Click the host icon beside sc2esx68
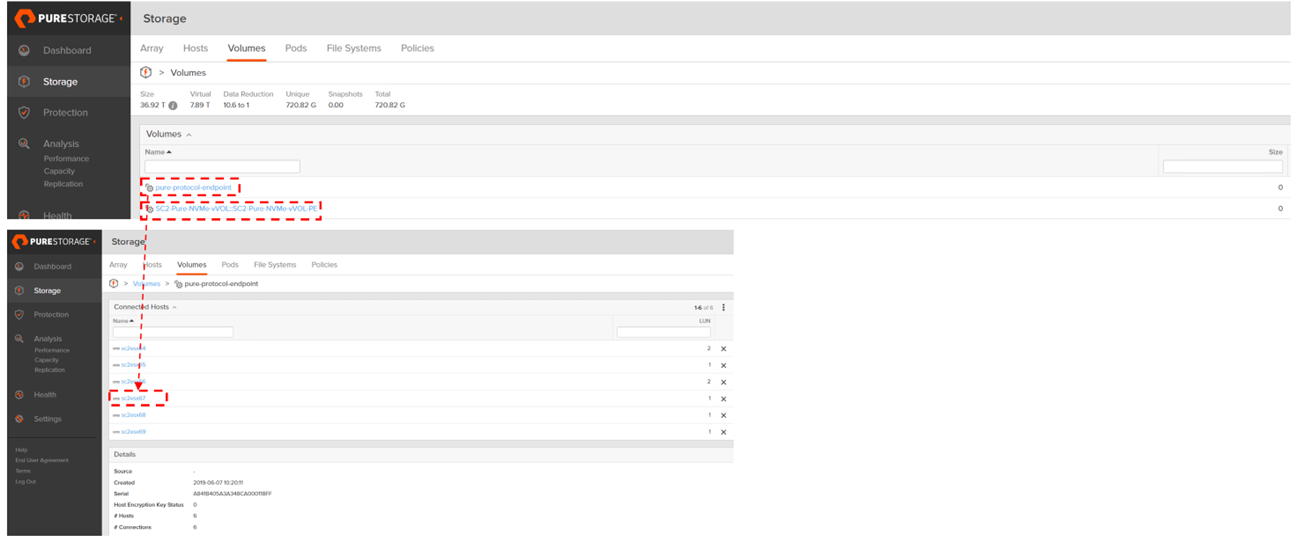Viewport: 1296px width, 542px height. tap(116, 415)
